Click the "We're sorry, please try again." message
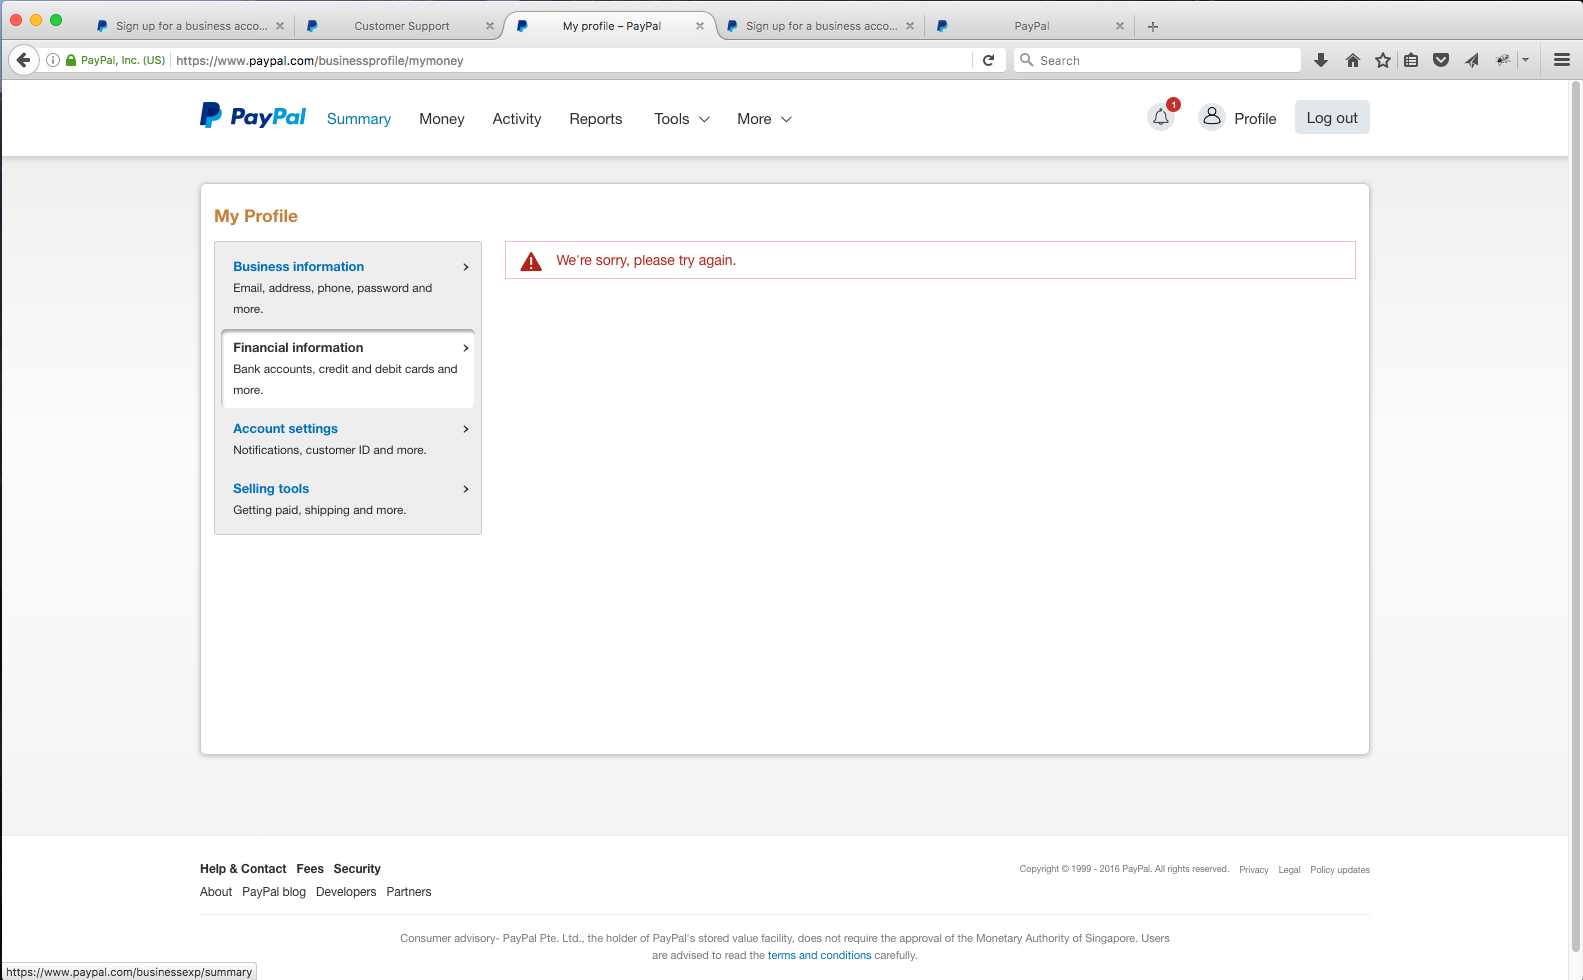The width and height of the screenshot is (1583, 980). pyautogui.click(x=646, y=260)
